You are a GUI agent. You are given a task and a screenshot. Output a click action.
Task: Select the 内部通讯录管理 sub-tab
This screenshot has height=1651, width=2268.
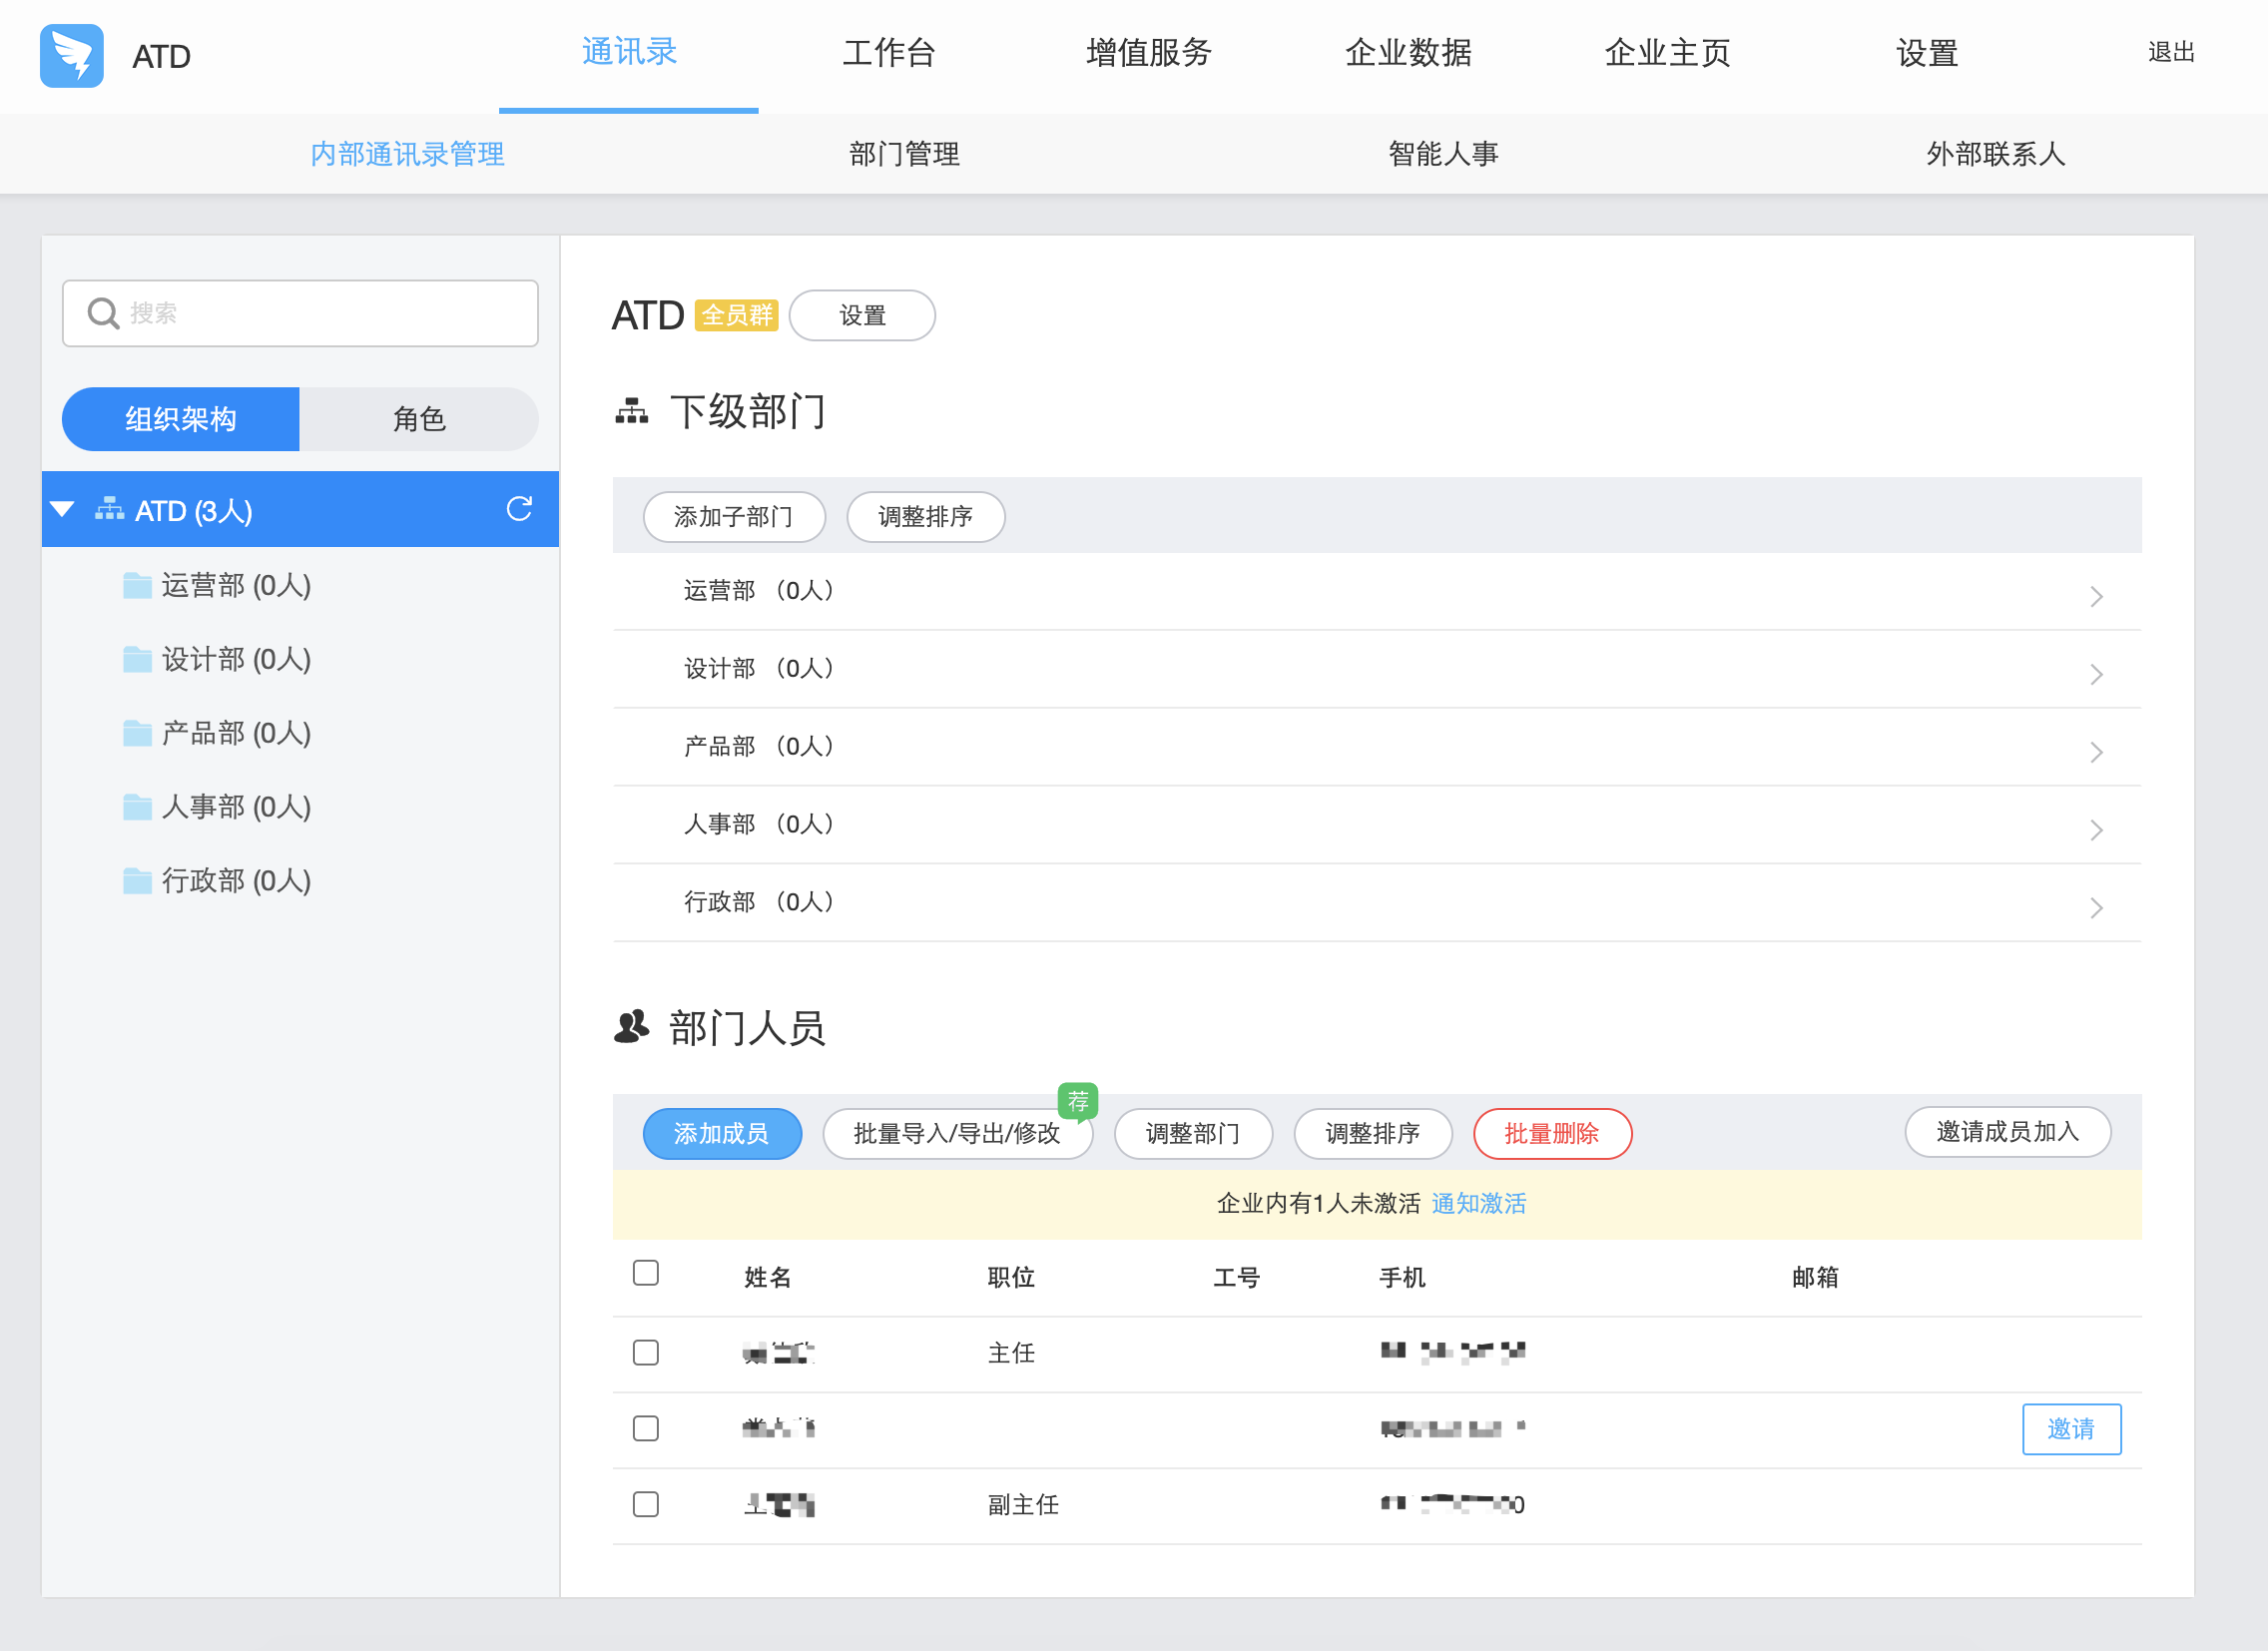point(407,154)
